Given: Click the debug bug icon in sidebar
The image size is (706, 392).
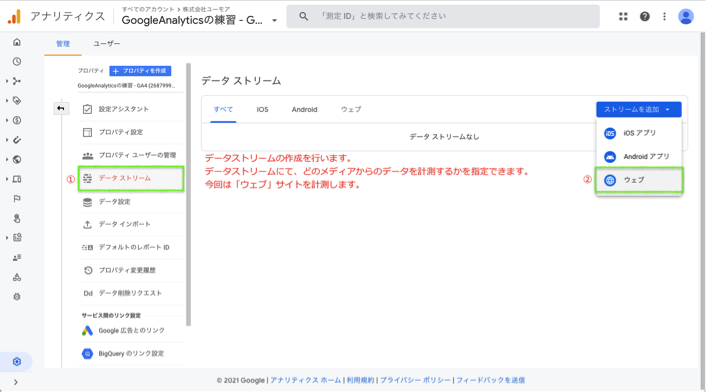Looking at the screenshot, I should (x=17, y=297).
